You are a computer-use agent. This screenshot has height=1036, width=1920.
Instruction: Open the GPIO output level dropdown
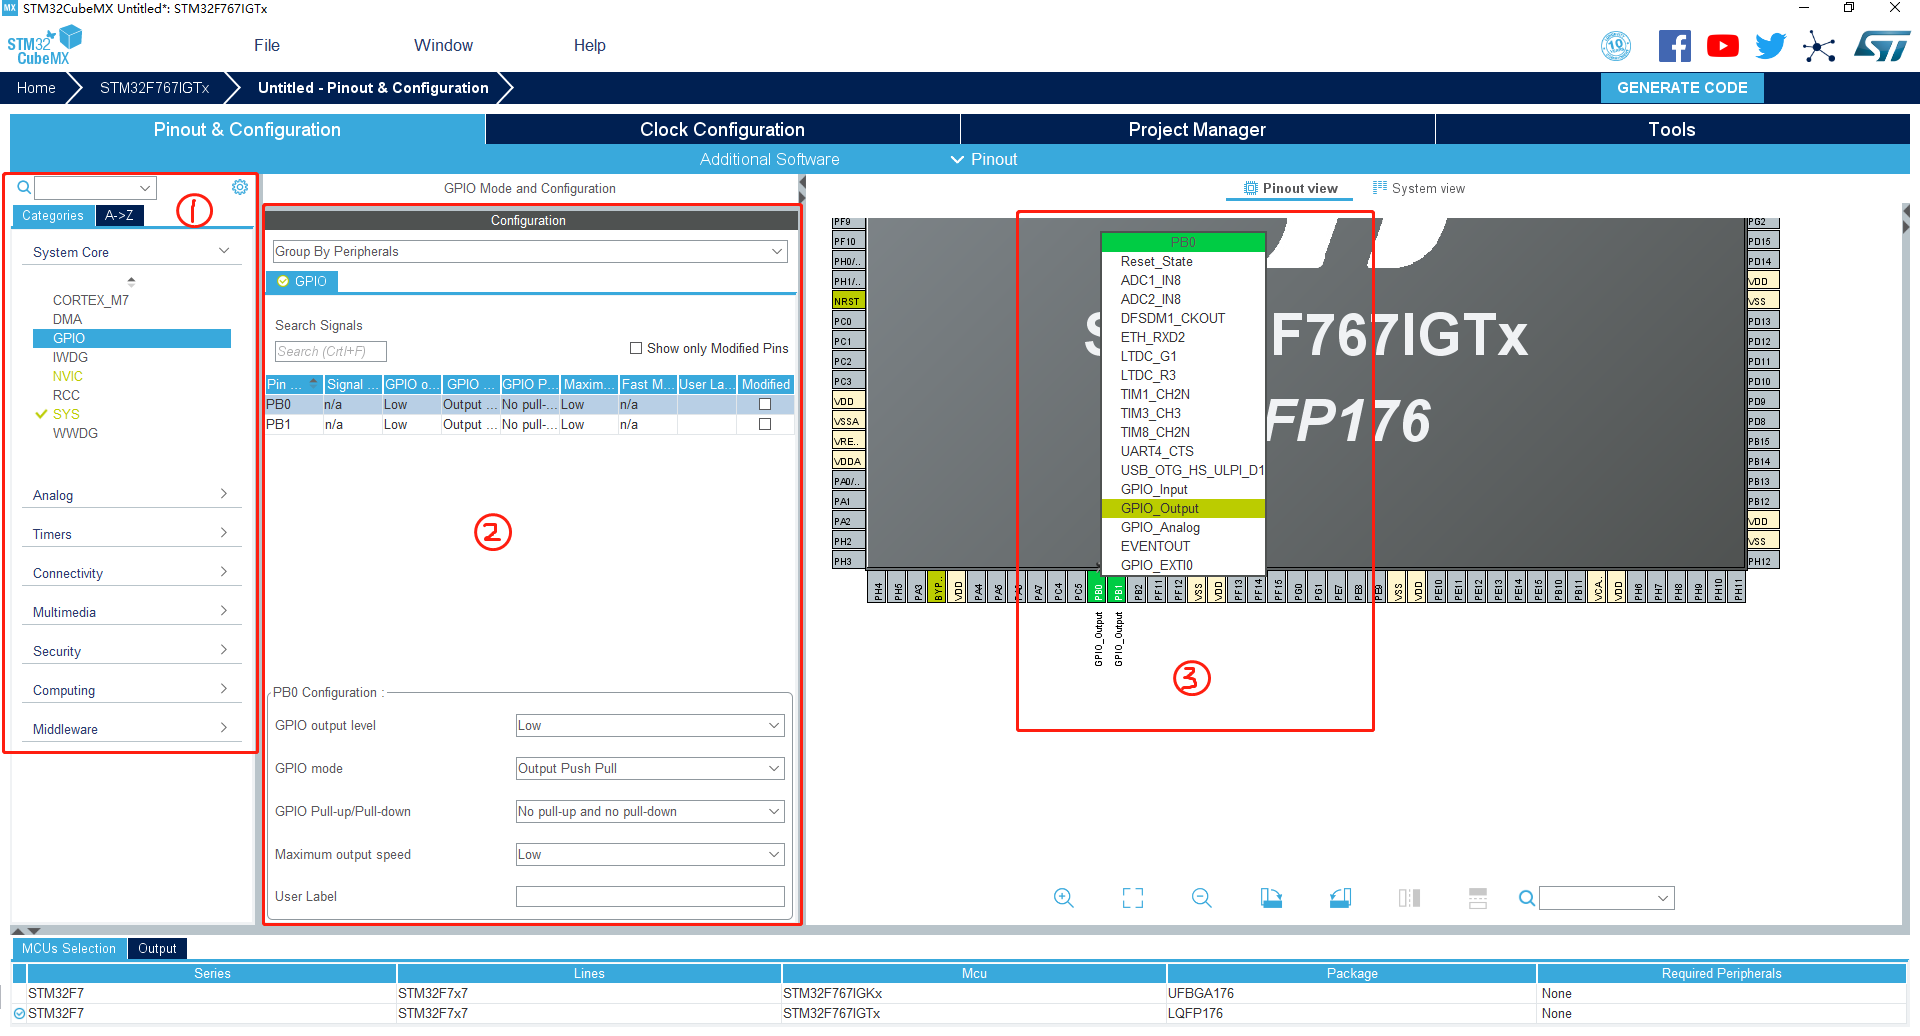650,726
